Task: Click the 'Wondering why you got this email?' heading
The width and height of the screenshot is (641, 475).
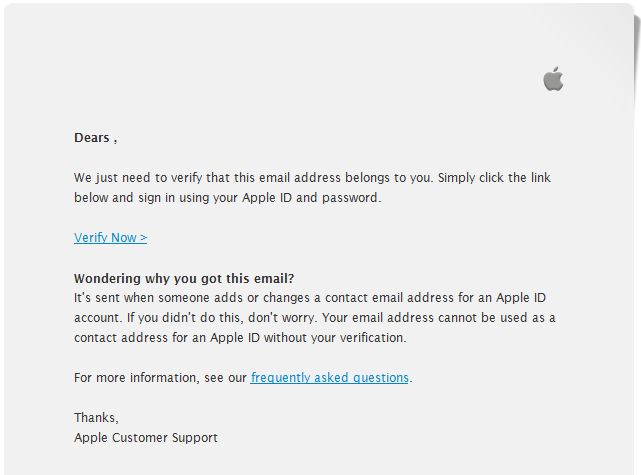Action: coord(184,279)
